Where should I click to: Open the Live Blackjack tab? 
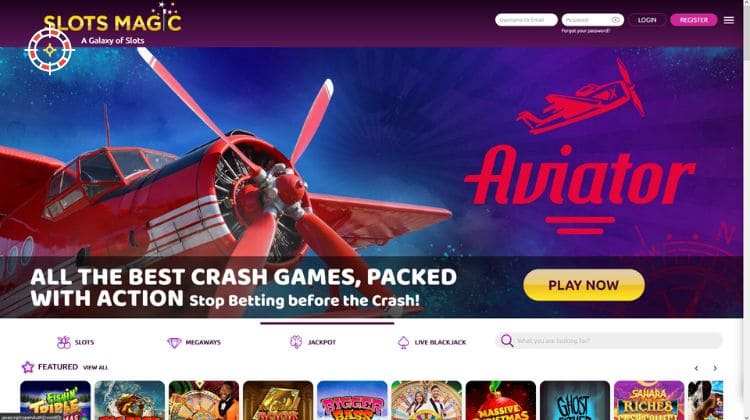pos(431,343)
